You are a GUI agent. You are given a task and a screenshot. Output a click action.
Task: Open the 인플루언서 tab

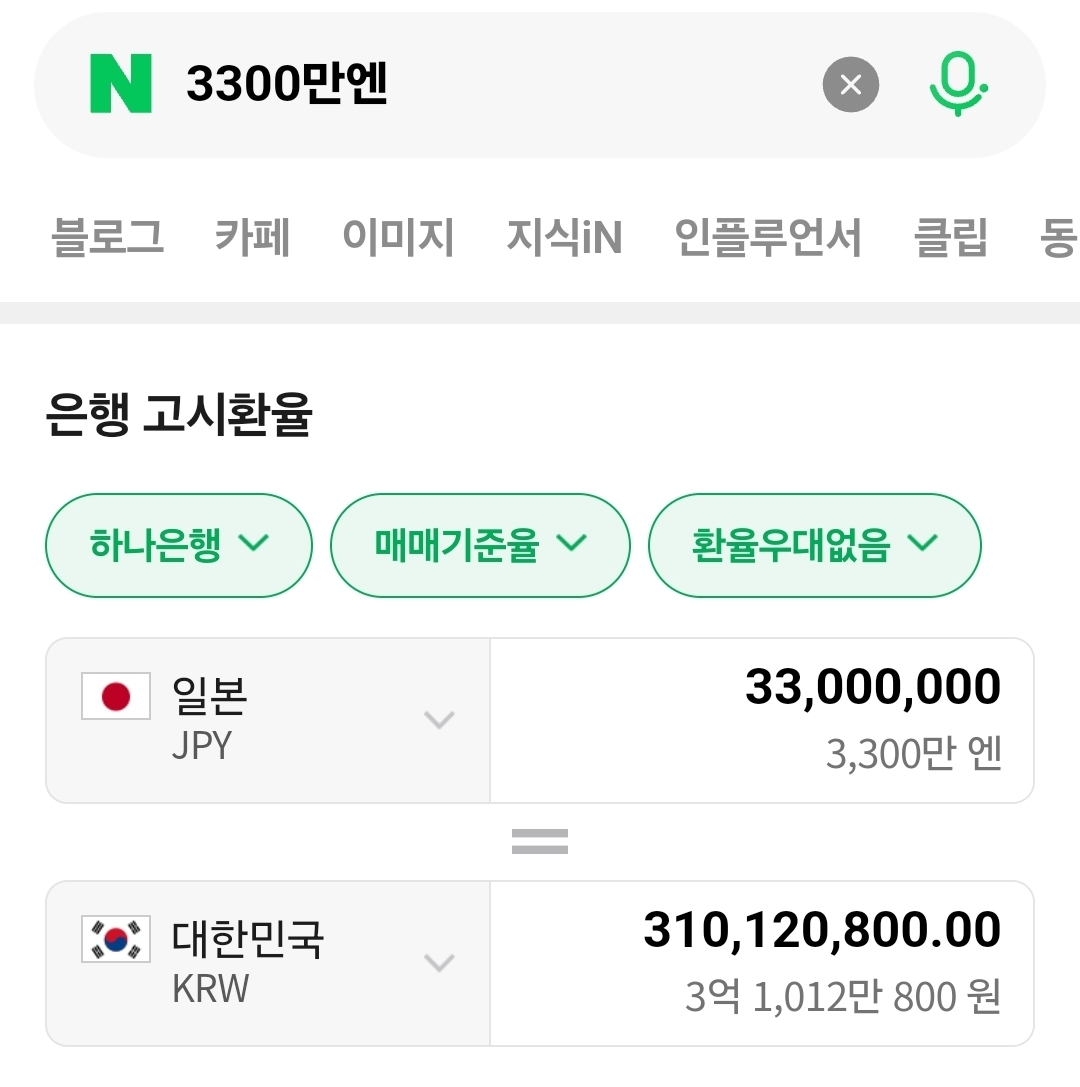768,238
